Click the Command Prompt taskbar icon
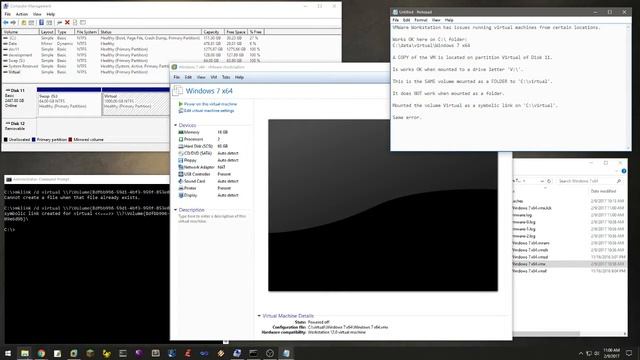640x360 pixels. point(253,353)
